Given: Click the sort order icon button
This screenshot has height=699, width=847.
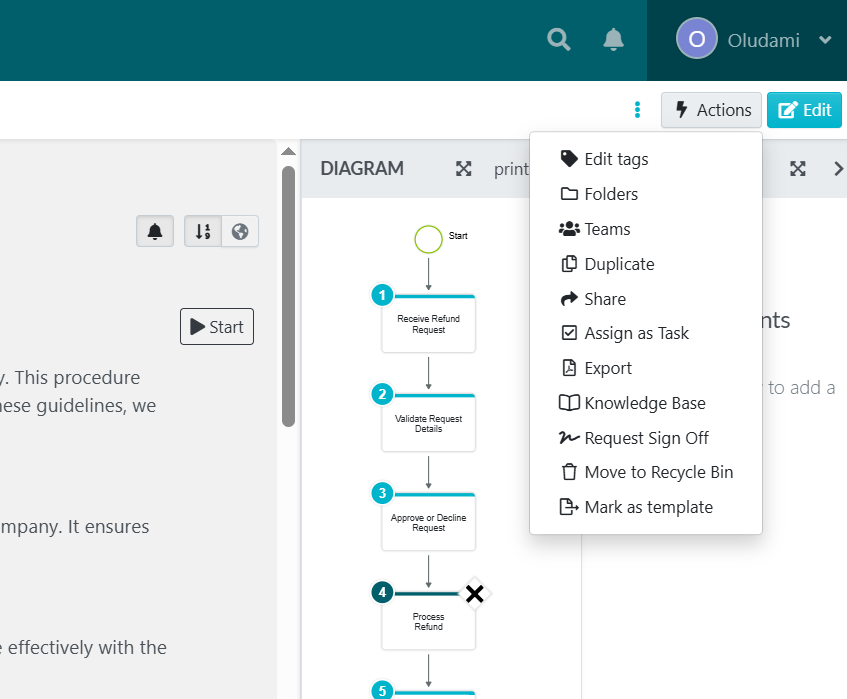Looking at the screenshot, I should 203,231.
